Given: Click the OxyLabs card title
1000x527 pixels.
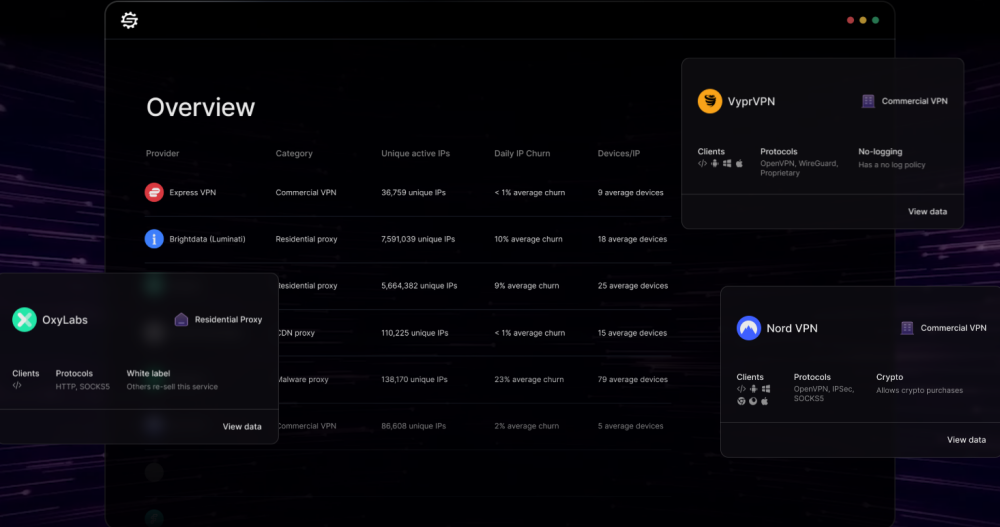Looking at the screenshot, I should pos(65,320).
